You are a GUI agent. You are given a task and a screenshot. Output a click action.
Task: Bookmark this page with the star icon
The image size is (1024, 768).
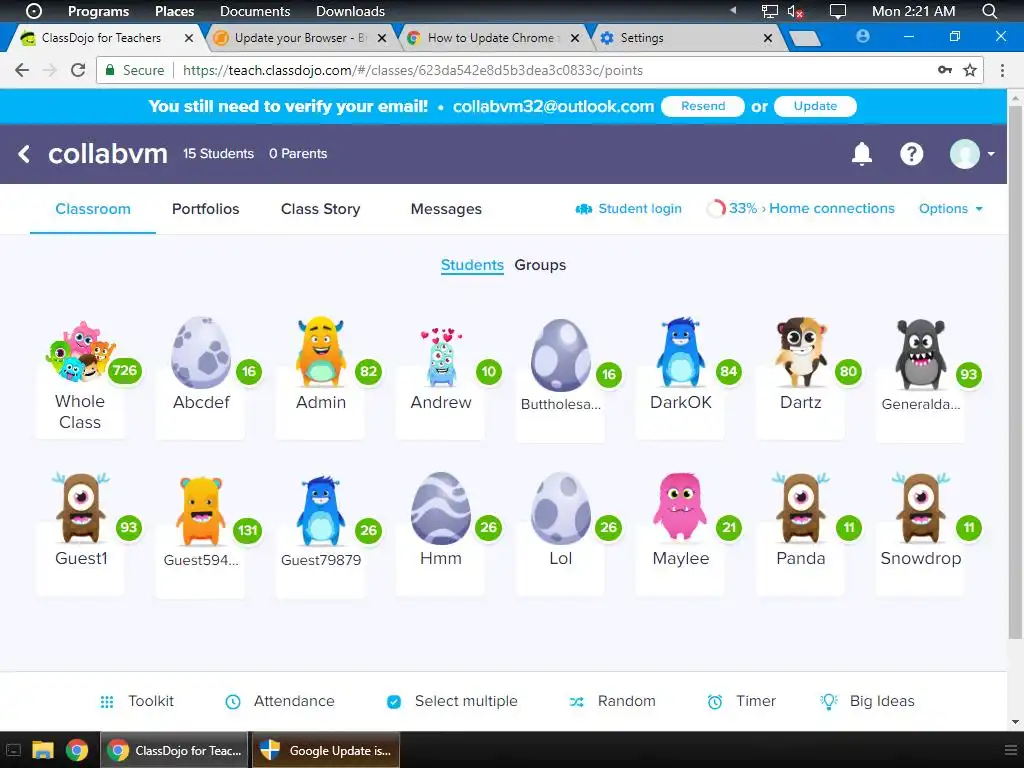(970, 70)
